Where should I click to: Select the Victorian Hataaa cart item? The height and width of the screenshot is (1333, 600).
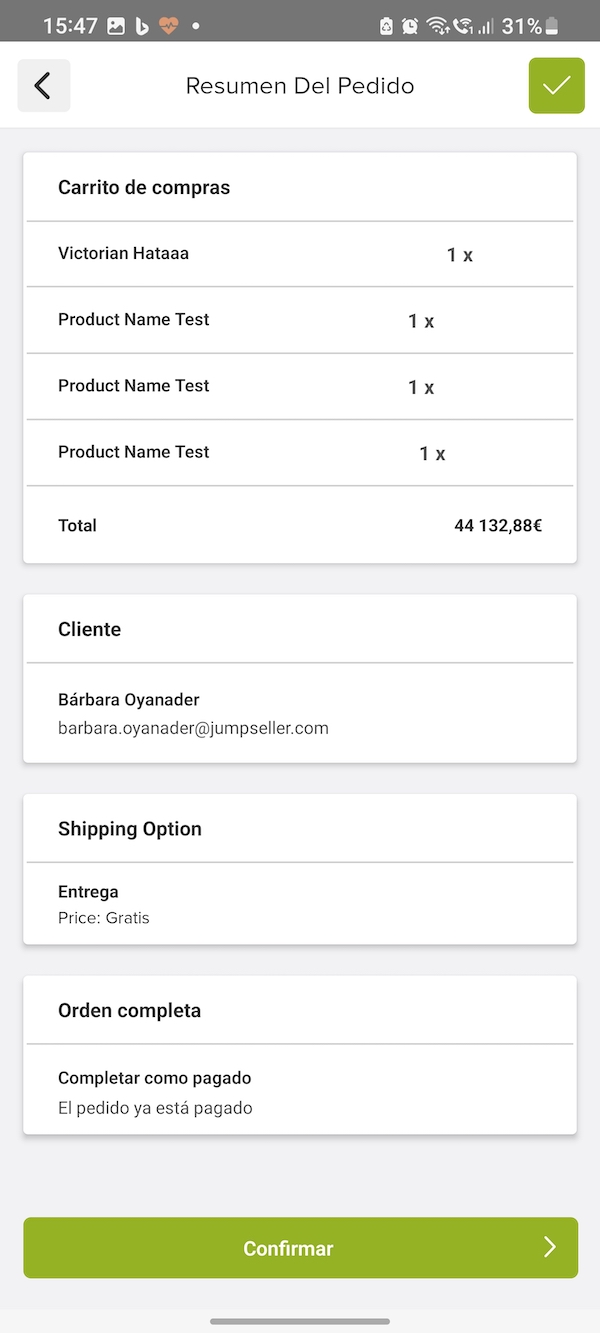300,254
